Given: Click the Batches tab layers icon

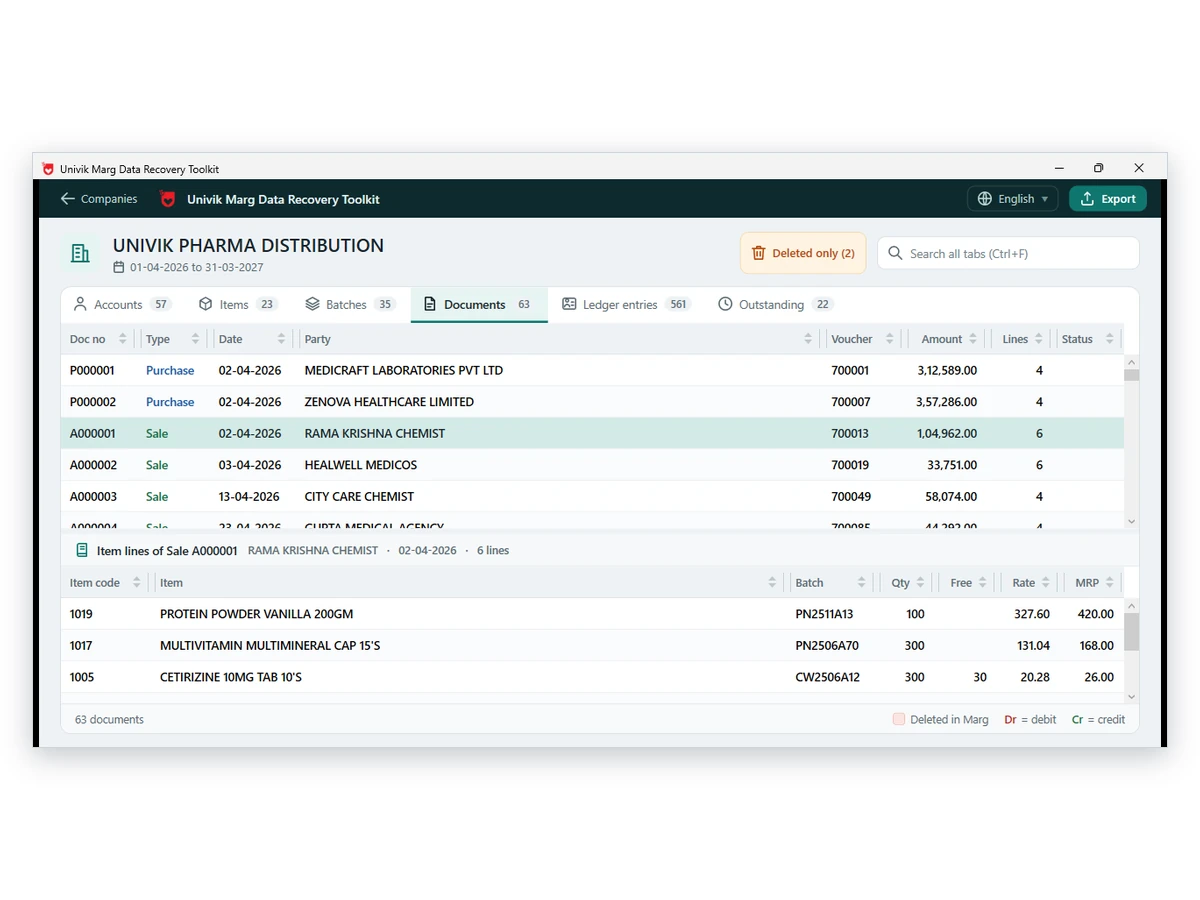Looking at the screenshot, I should [312, 304].
